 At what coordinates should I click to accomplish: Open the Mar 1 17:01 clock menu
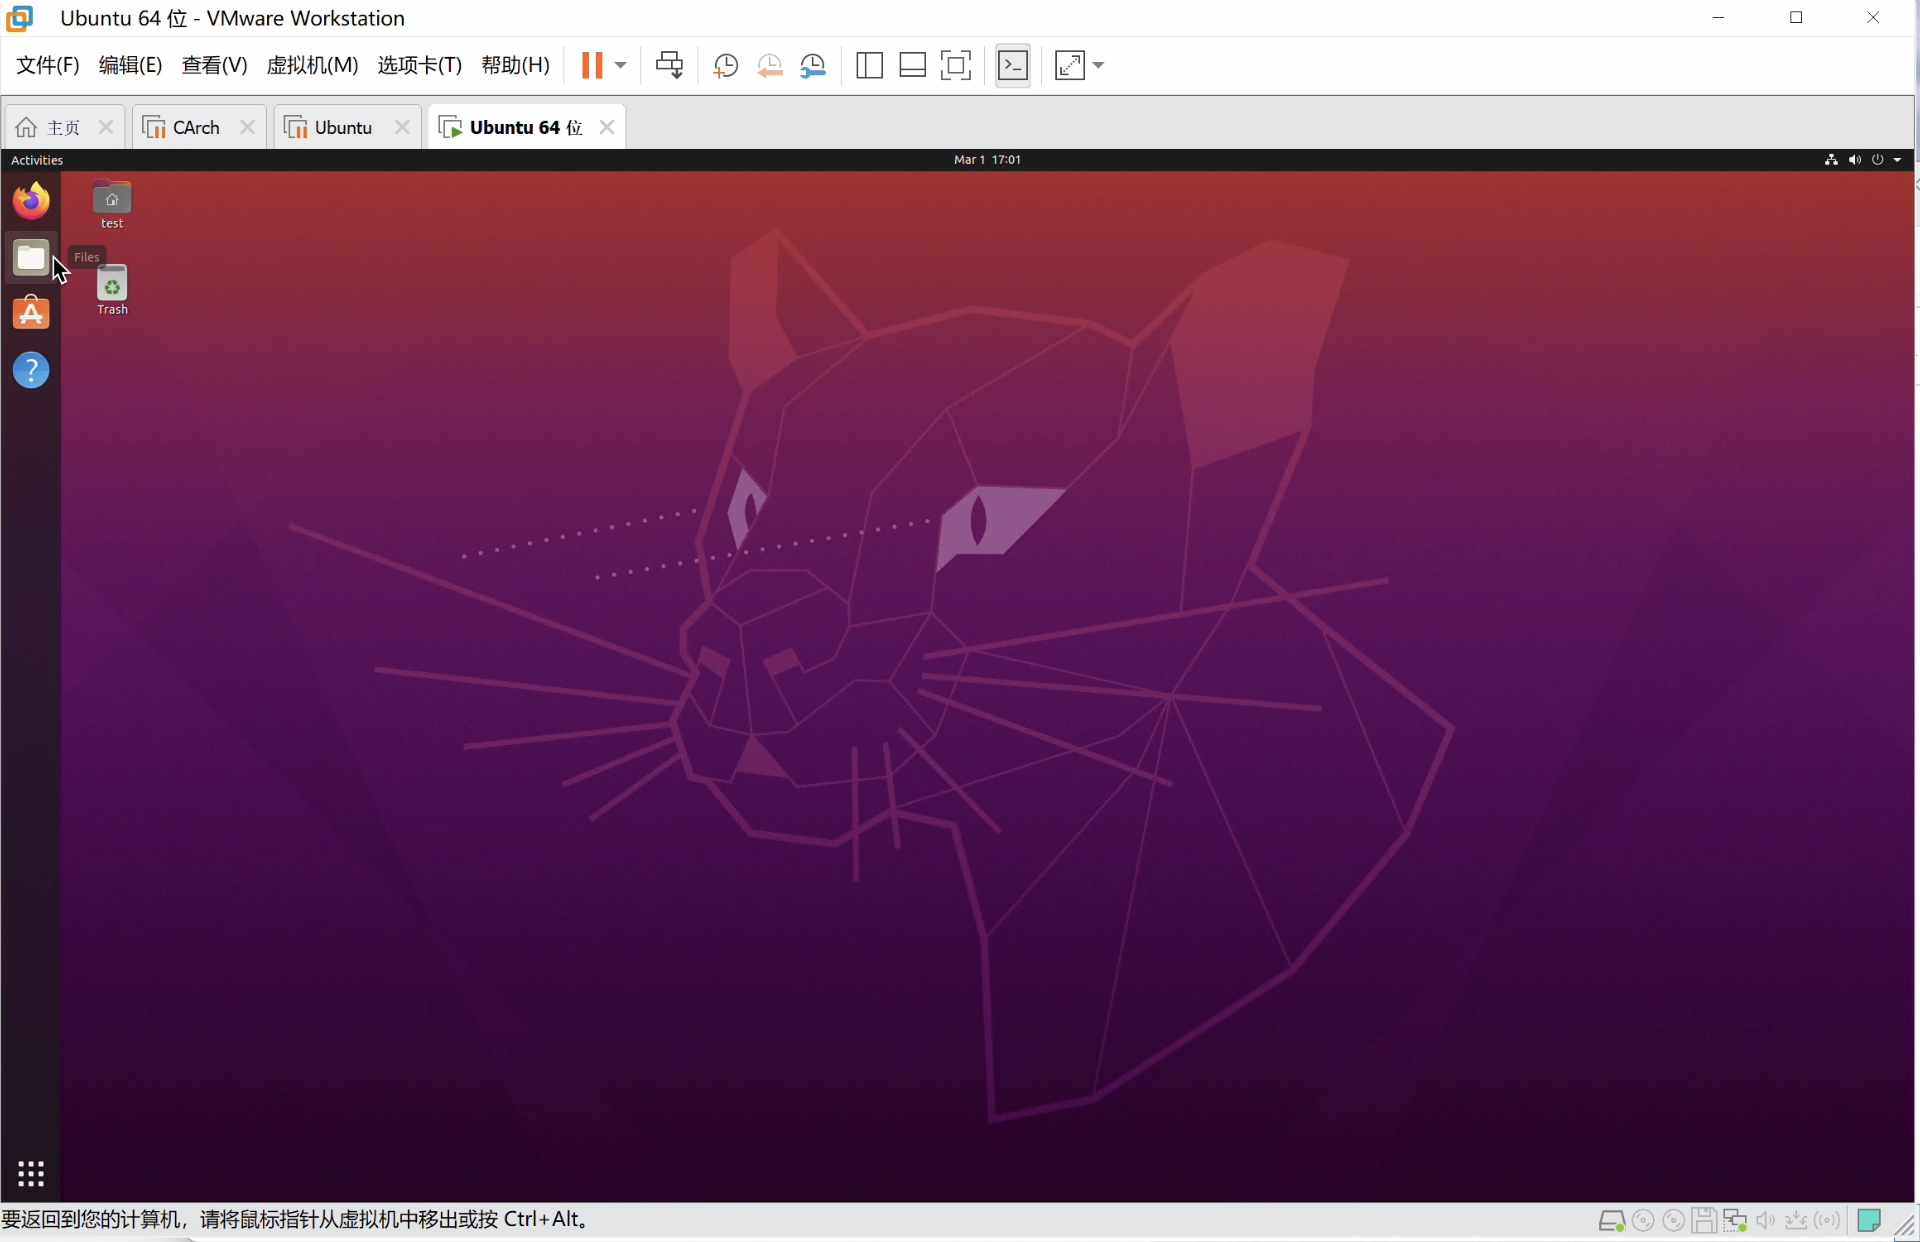(x=987, y=160)
